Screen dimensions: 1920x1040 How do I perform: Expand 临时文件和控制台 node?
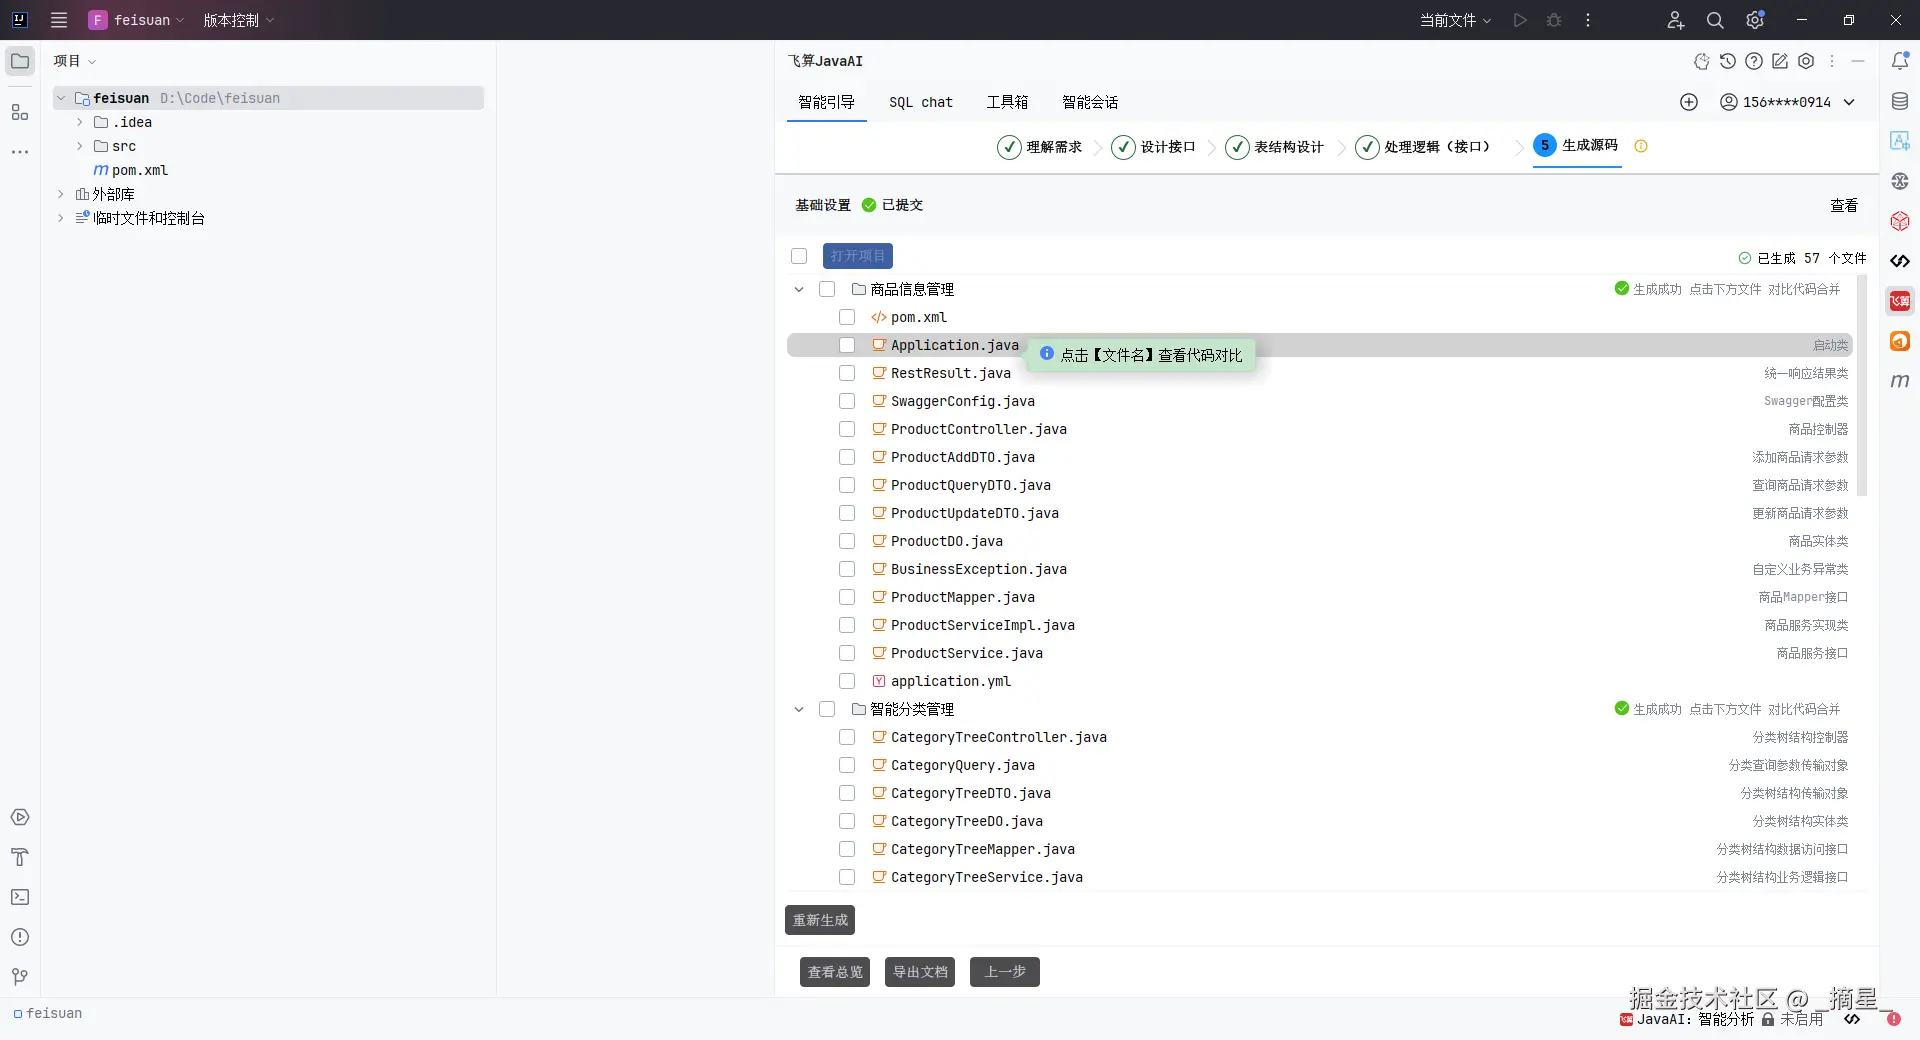pyautogui.click(x=61, y=218)
